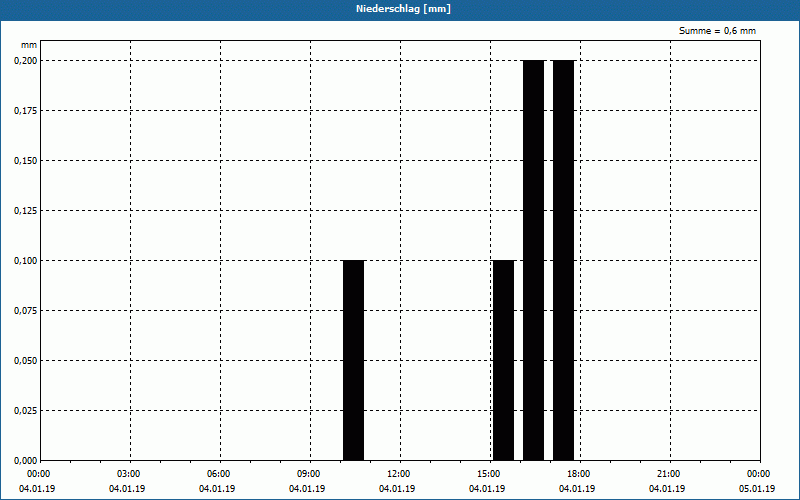This screenshot has height=500, width=800.
Task: Click the 0,000 y-axis label
Action: click(x=26, y=461)
